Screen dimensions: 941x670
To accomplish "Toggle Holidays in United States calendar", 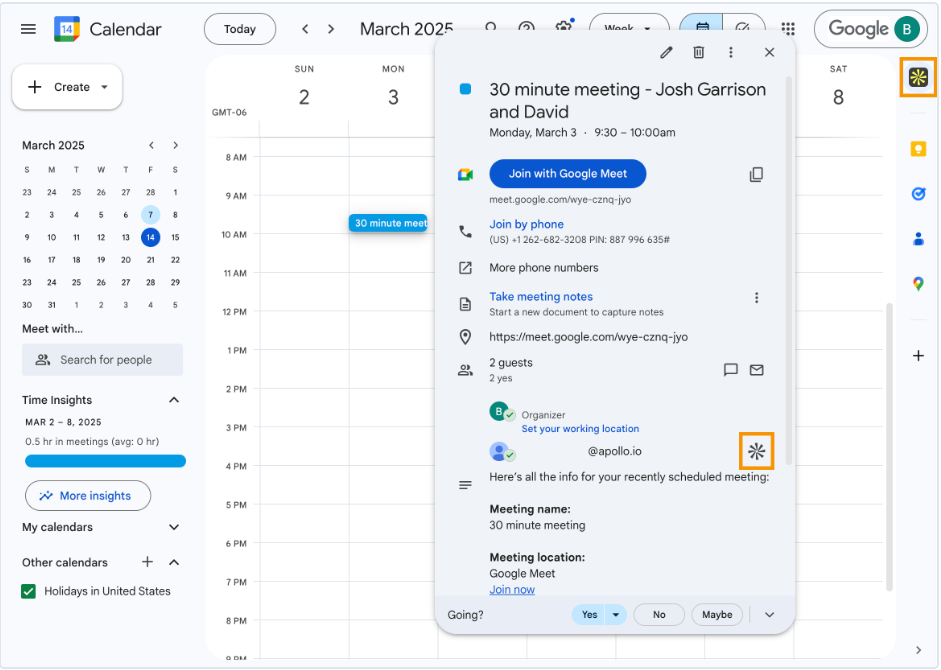I will [x=28, y=591].
